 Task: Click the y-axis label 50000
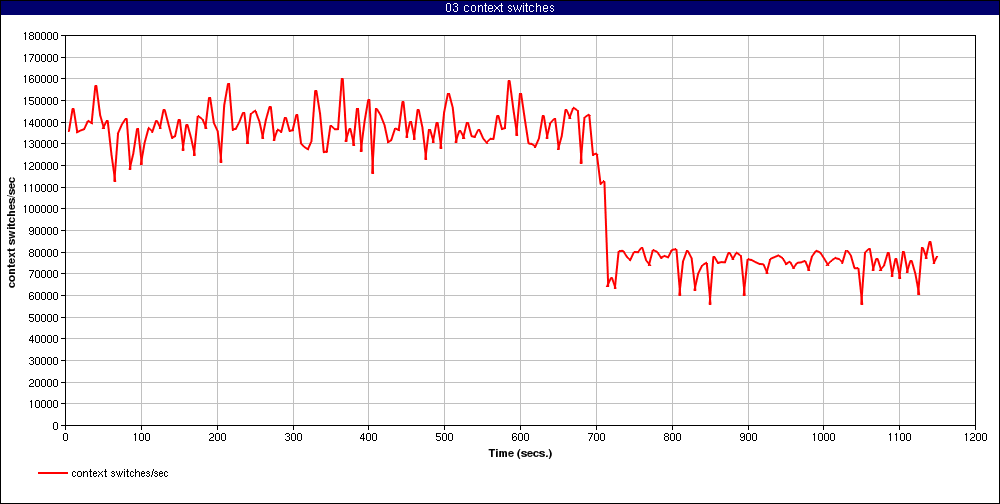[x=43, y=318]
